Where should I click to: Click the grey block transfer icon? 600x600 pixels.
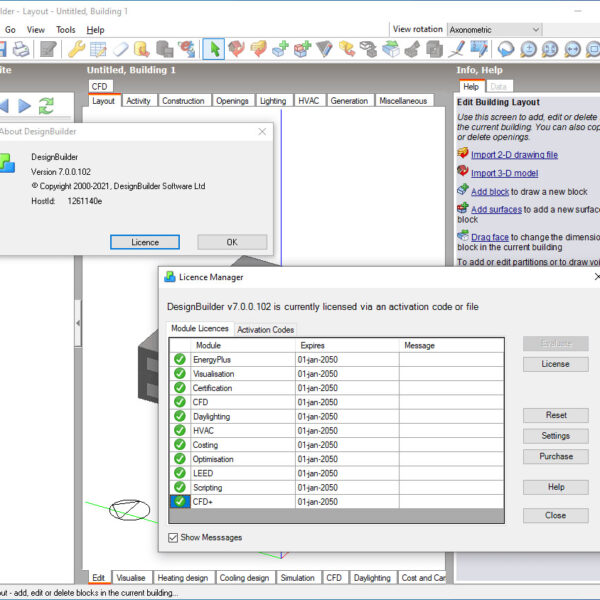(x=368, y=49)
